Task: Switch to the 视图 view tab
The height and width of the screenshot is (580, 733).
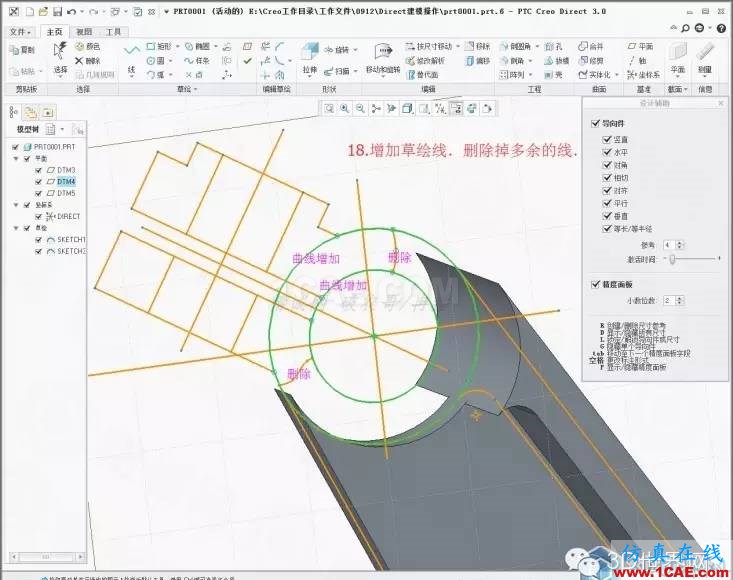Action: [84, 32]
